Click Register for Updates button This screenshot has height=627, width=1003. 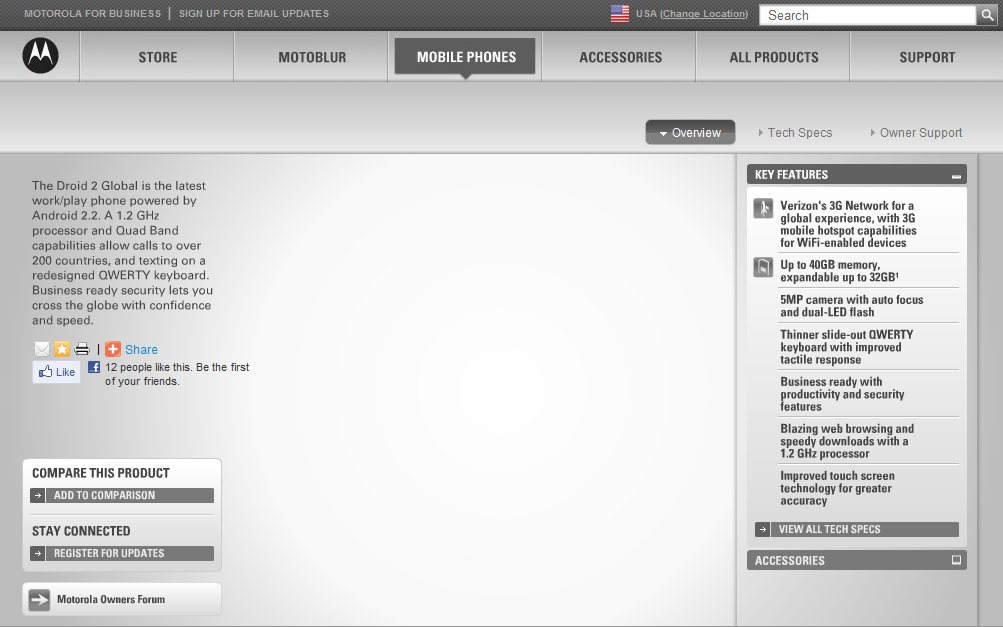pyautogui.click(x=122, y=553)
